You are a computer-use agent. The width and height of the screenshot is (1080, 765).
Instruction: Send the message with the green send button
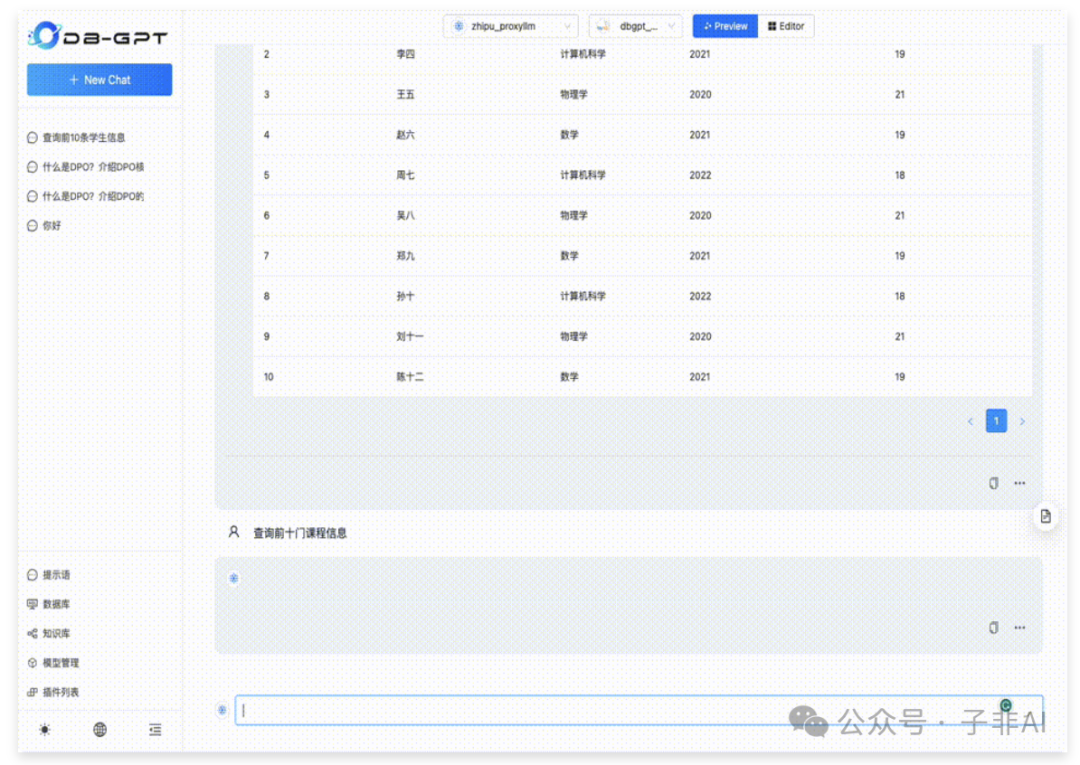click(1005, 705)
